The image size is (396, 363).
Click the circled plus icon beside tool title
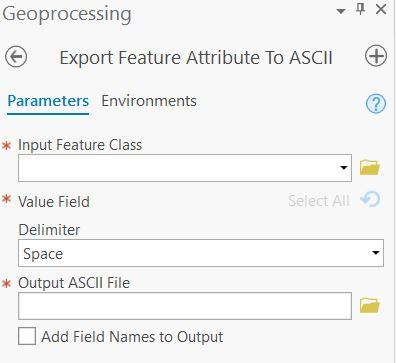tap(376, 56)
